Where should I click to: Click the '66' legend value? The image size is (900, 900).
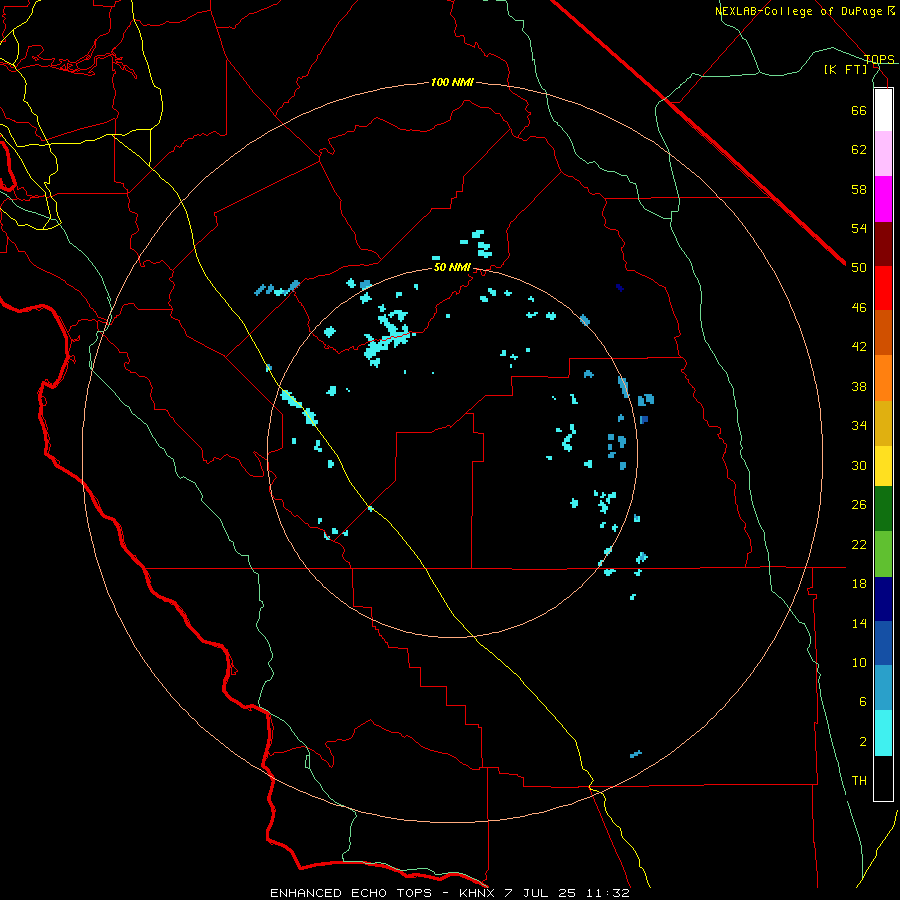859,110
